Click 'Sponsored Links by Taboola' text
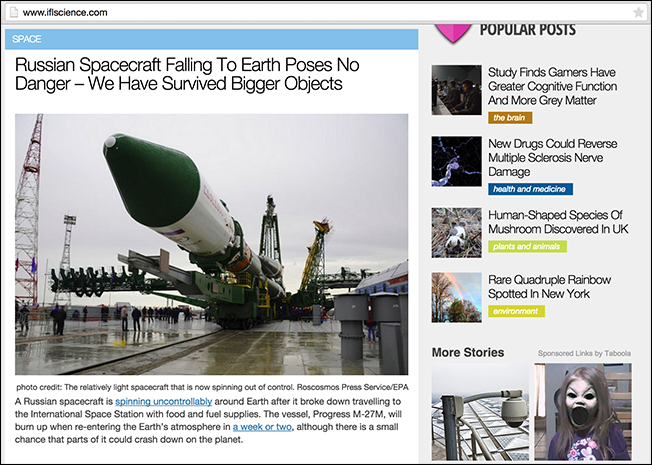The height and width of the screenshot is (465, 652). click(x=584, y=353)
